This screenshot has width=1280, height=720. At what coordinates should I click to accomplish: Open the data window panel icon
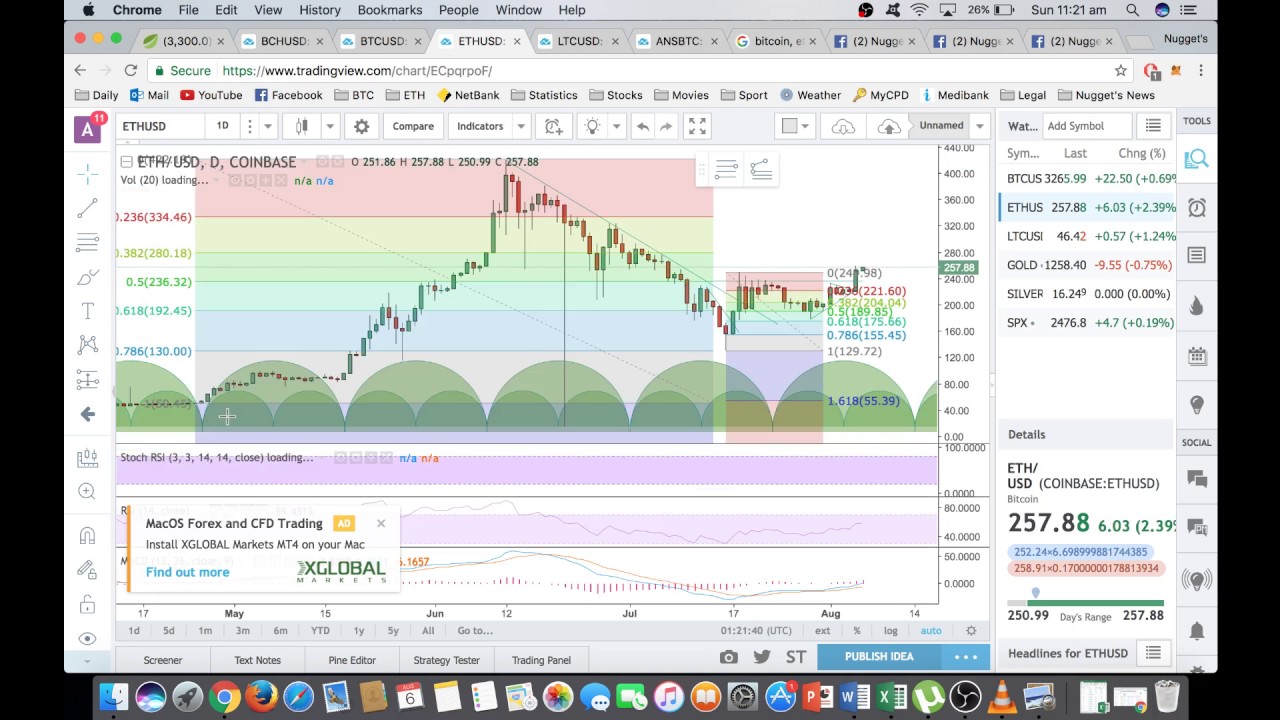click(x=1197, y=256)
